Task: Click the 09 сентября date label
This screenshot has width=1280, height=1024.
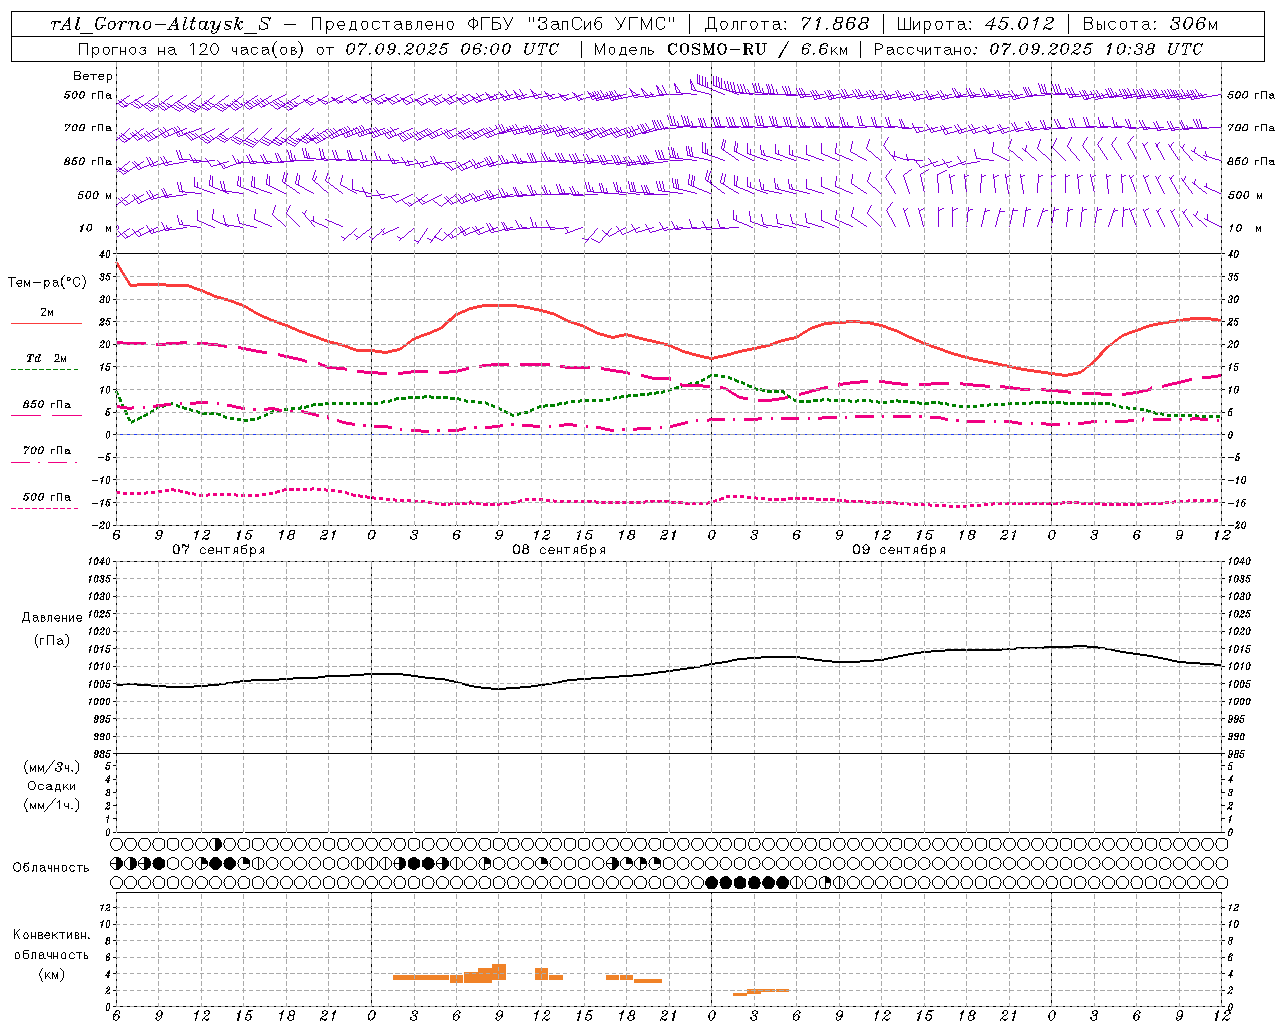Action: (899, 549)
